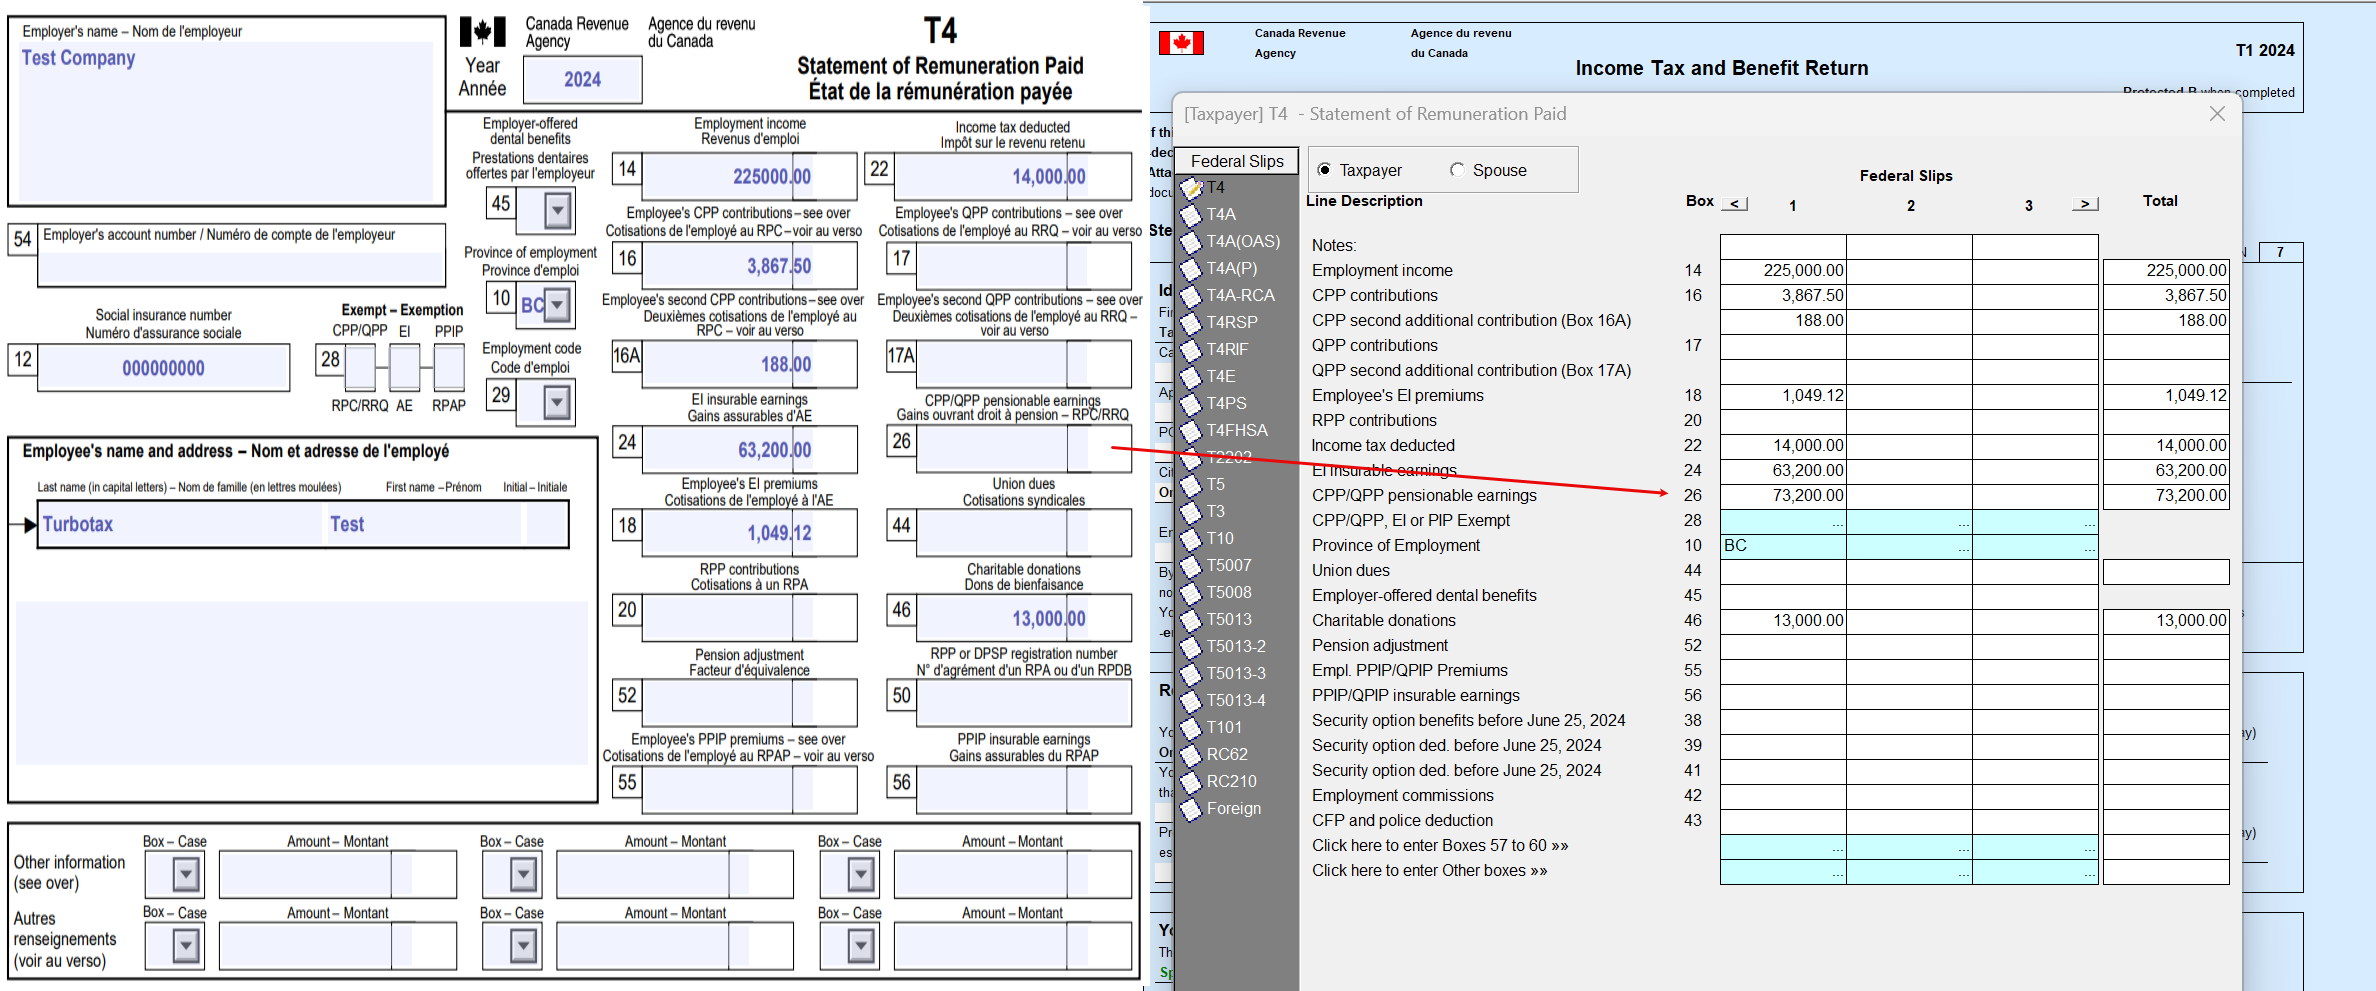The image size is (2376, 991).
Task: Go to next slip columns with > button
Action: [2085, 203]
